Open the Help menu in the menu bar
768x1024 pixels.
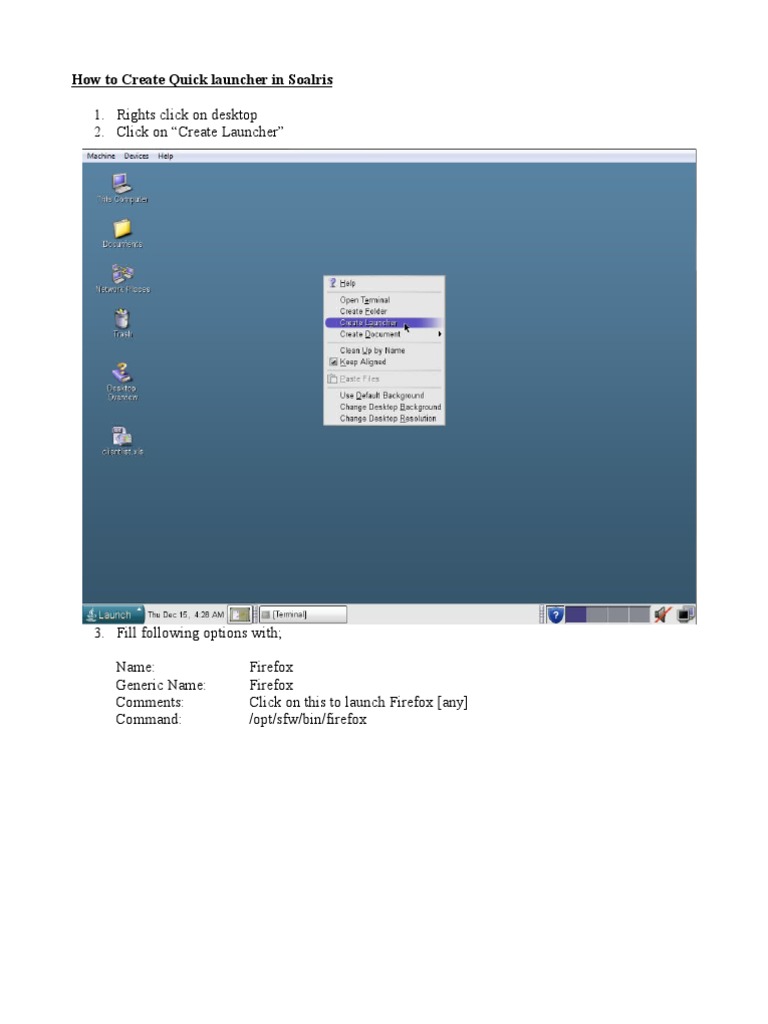[165, 156]
